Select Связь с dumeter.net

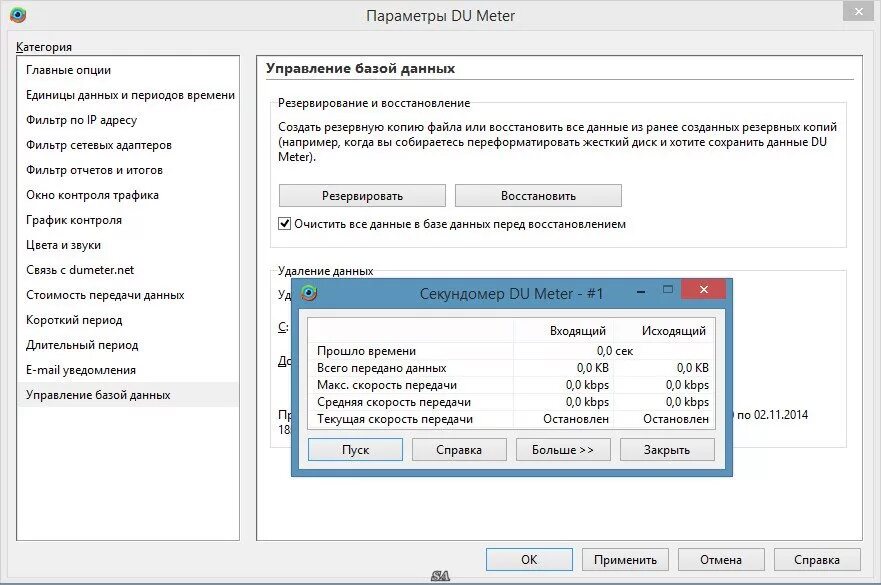[128, 270]
